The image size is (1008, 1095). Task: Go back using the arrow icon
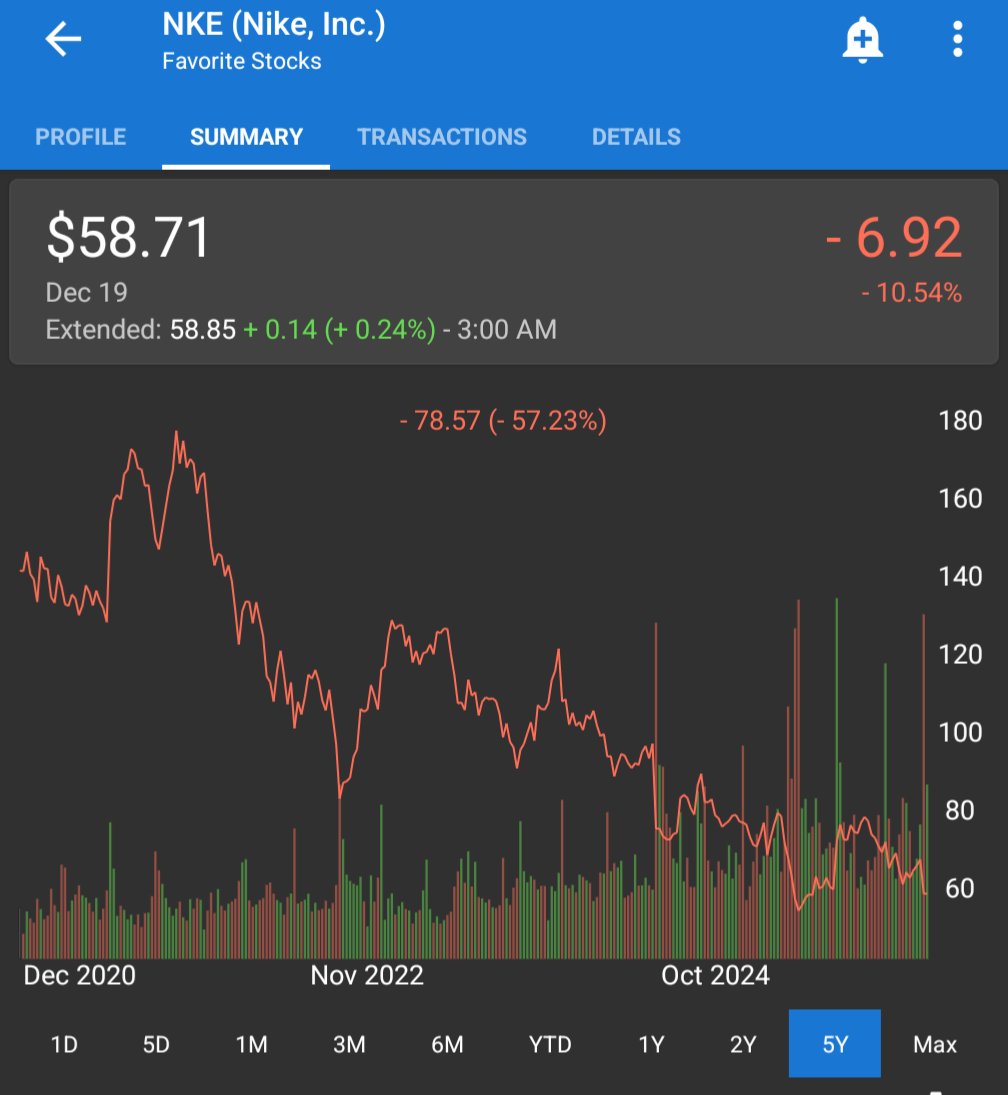click(x=64, y=38)
